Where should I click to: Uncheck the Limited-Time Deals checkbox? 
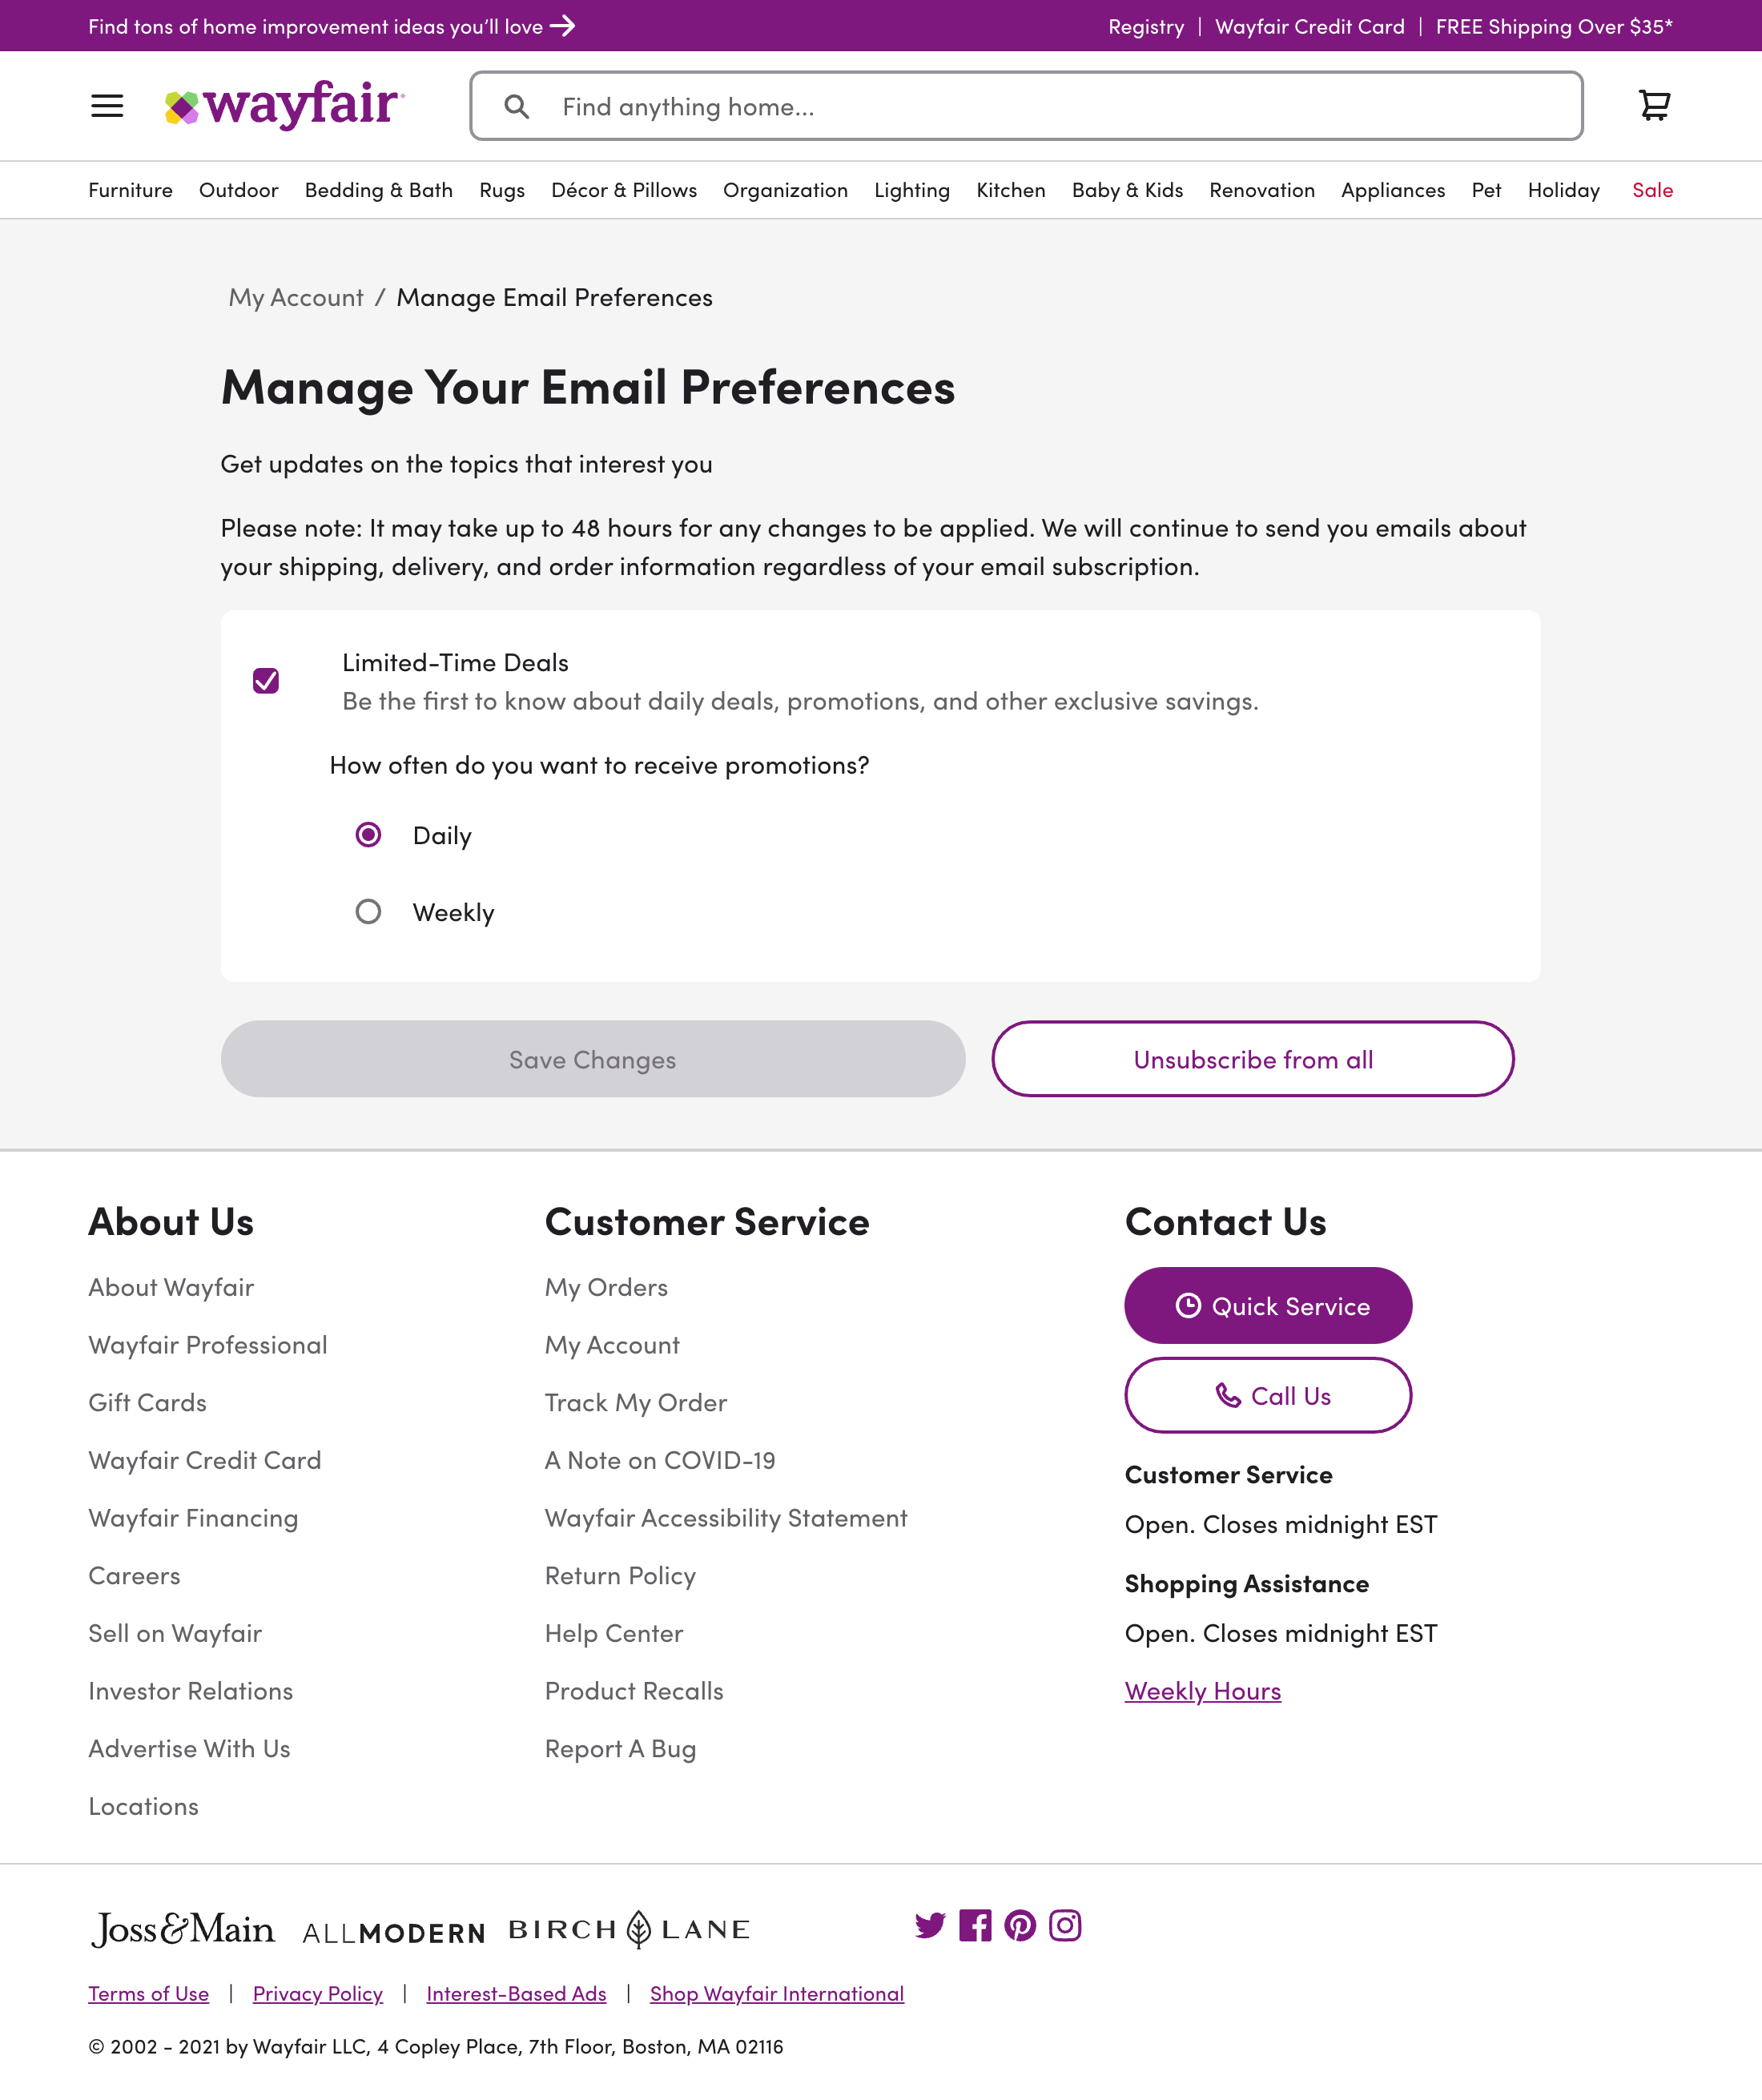pyautogui.click(x=266, y=681)
